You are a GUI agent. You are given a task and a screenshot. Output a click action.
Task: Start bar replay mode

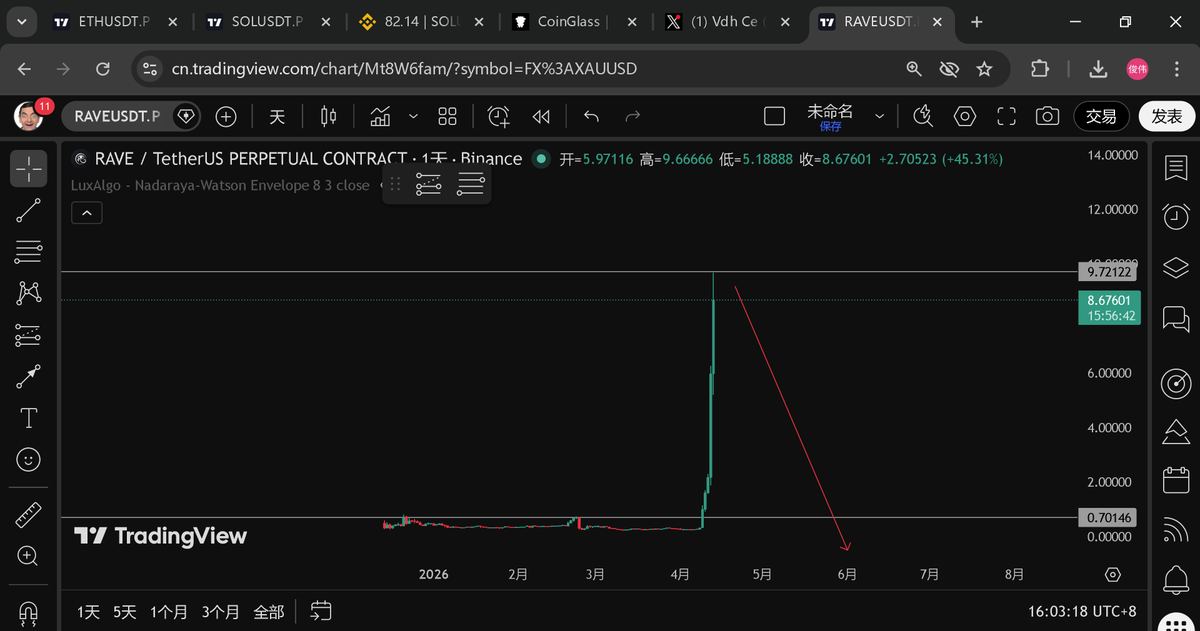point(541,117)
